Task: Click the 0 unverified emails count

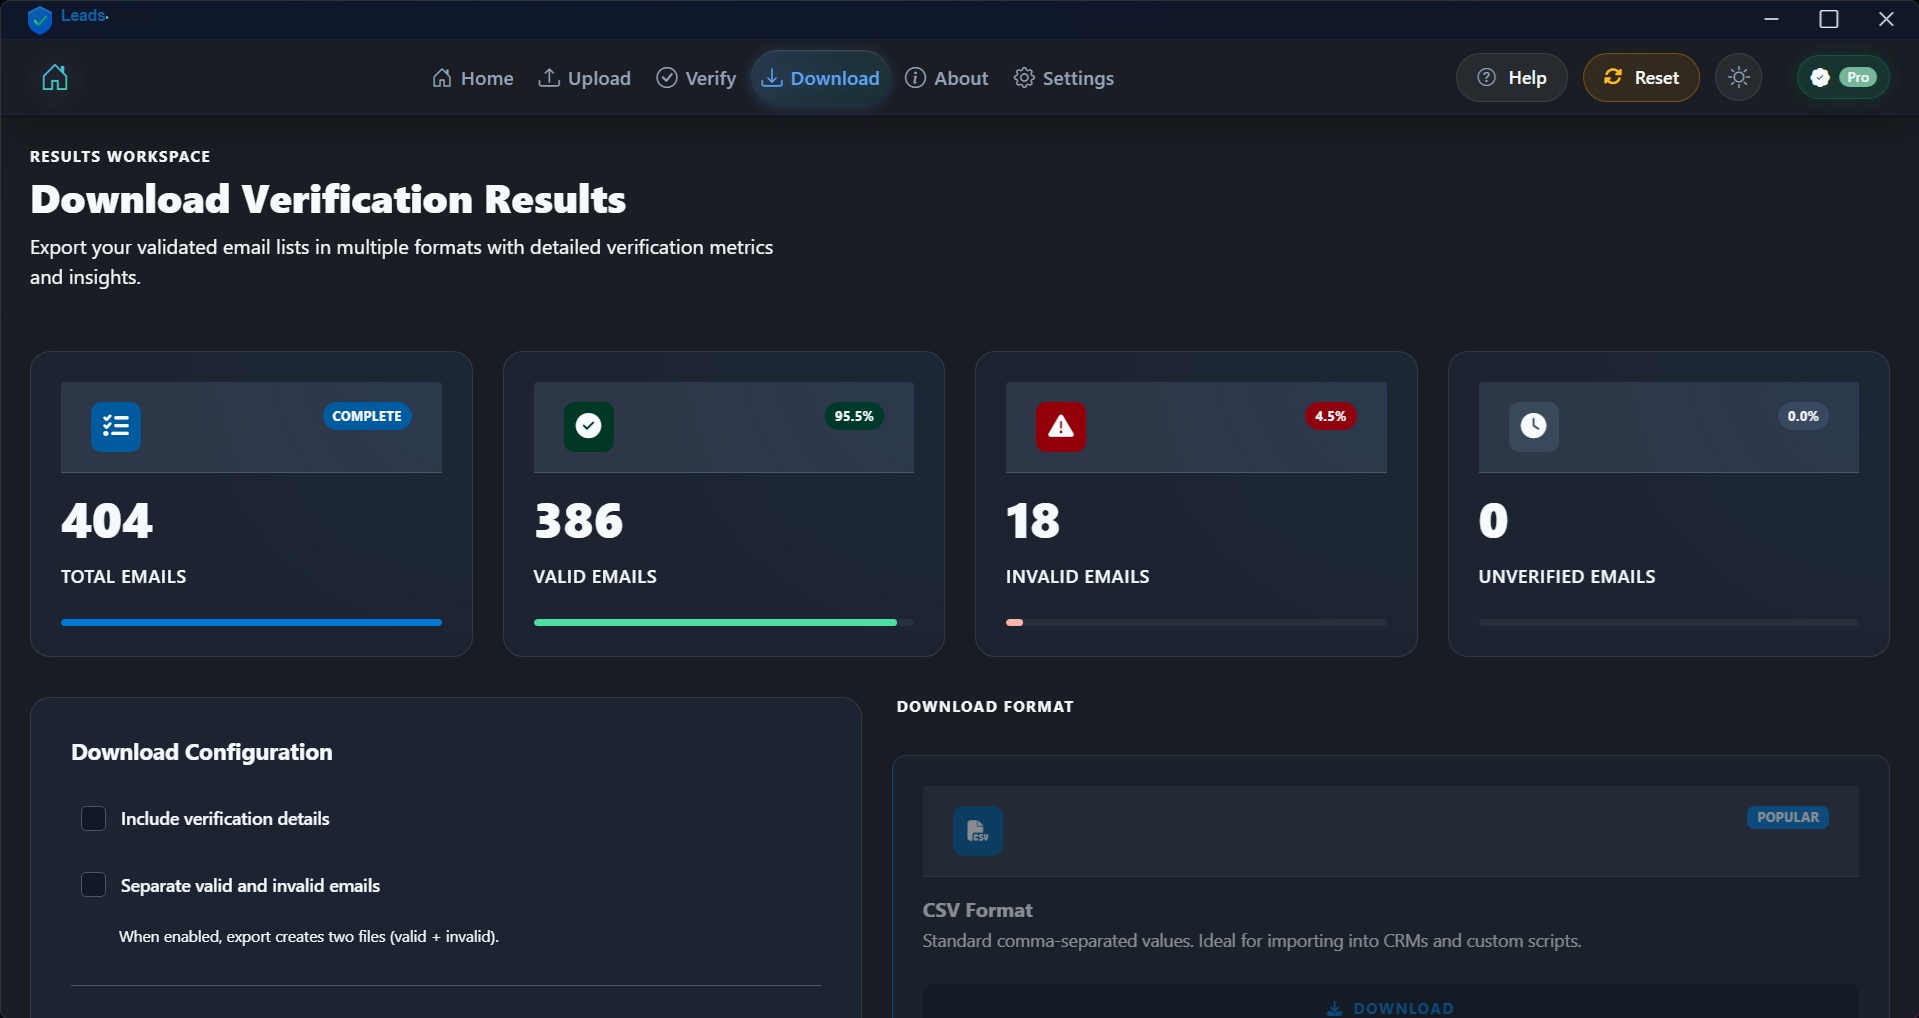Action: pyautogui.click(x=1493, y=521)
